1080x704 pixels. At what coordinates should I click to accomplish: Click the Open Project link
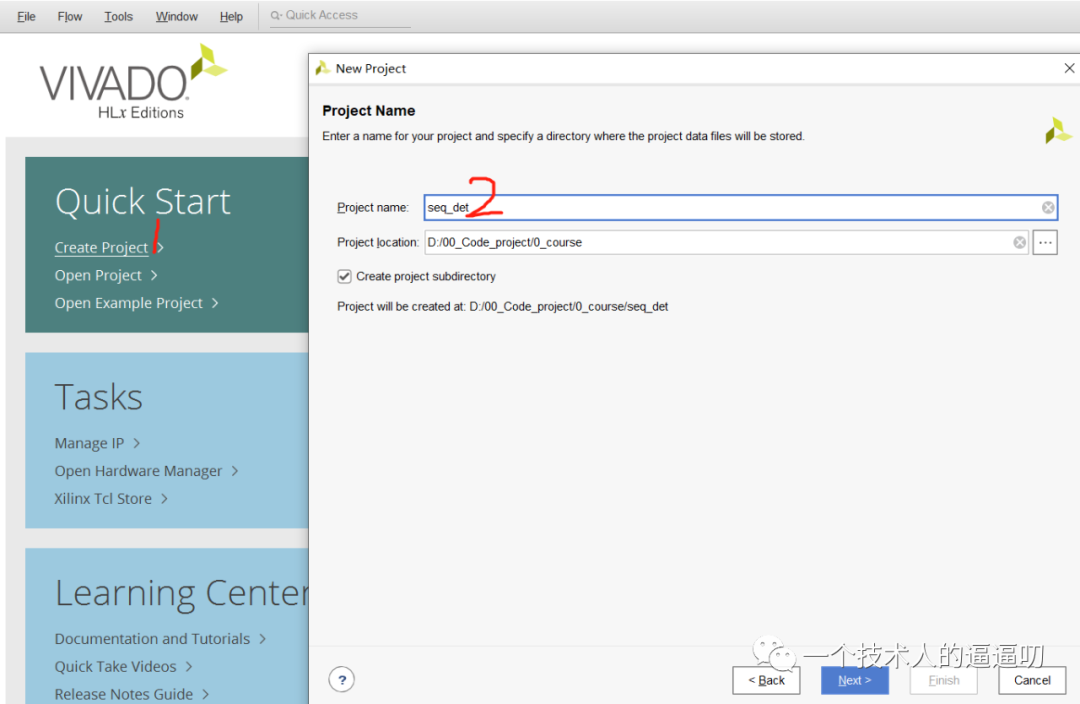(x=98, y=276)
